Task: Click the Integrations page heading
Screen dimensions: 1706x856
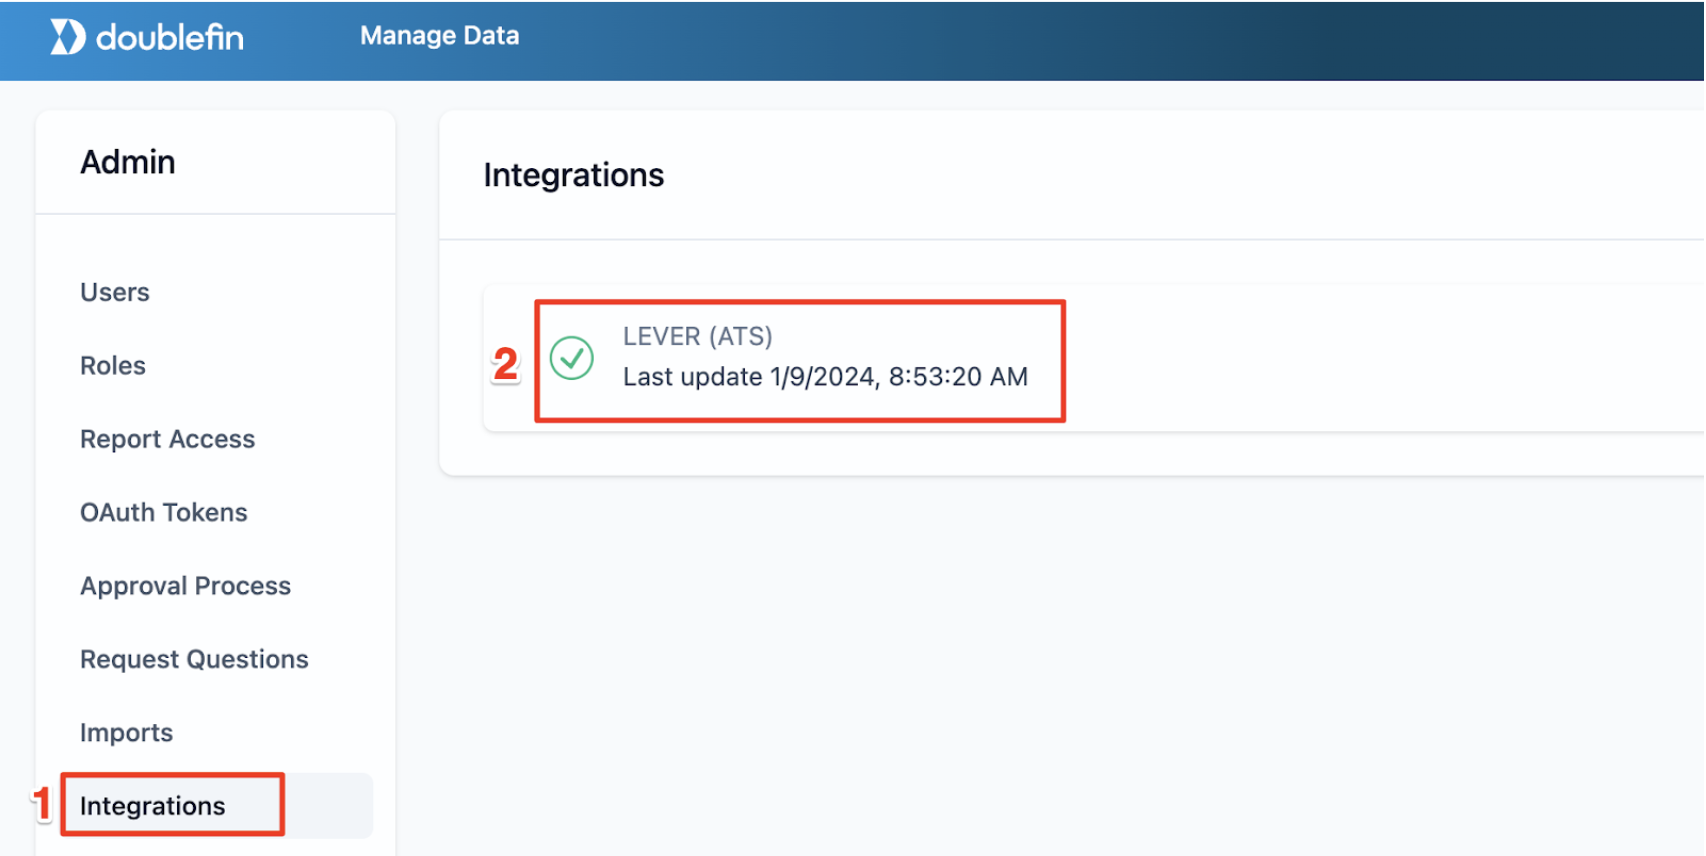Action: [x=573, y=175]
